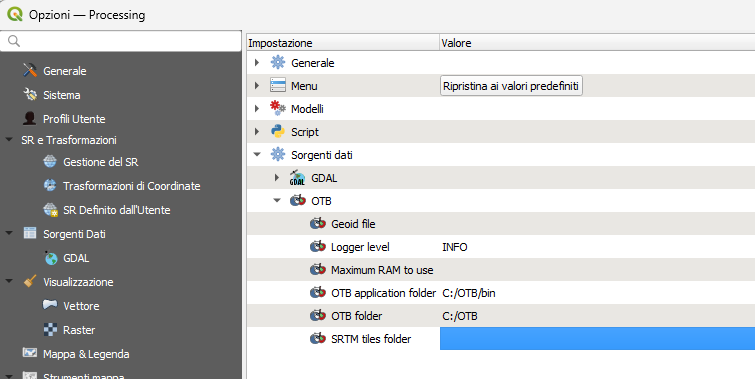Viewport: 755px width, 379px height.
Task: Open the Mappa & Legenda page
Action: click(86, 354)
